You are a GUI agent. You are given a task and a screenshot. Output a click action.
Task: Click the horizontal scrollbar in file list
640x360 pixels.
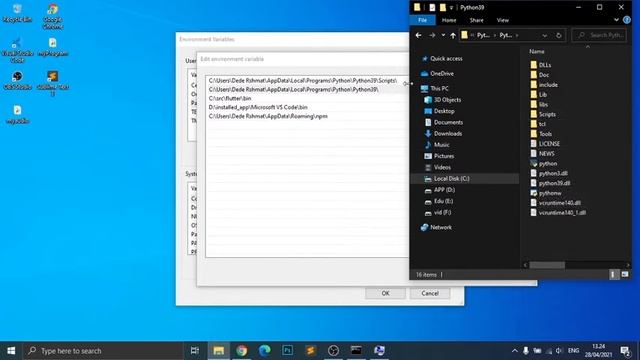click(x=547, y=265)
